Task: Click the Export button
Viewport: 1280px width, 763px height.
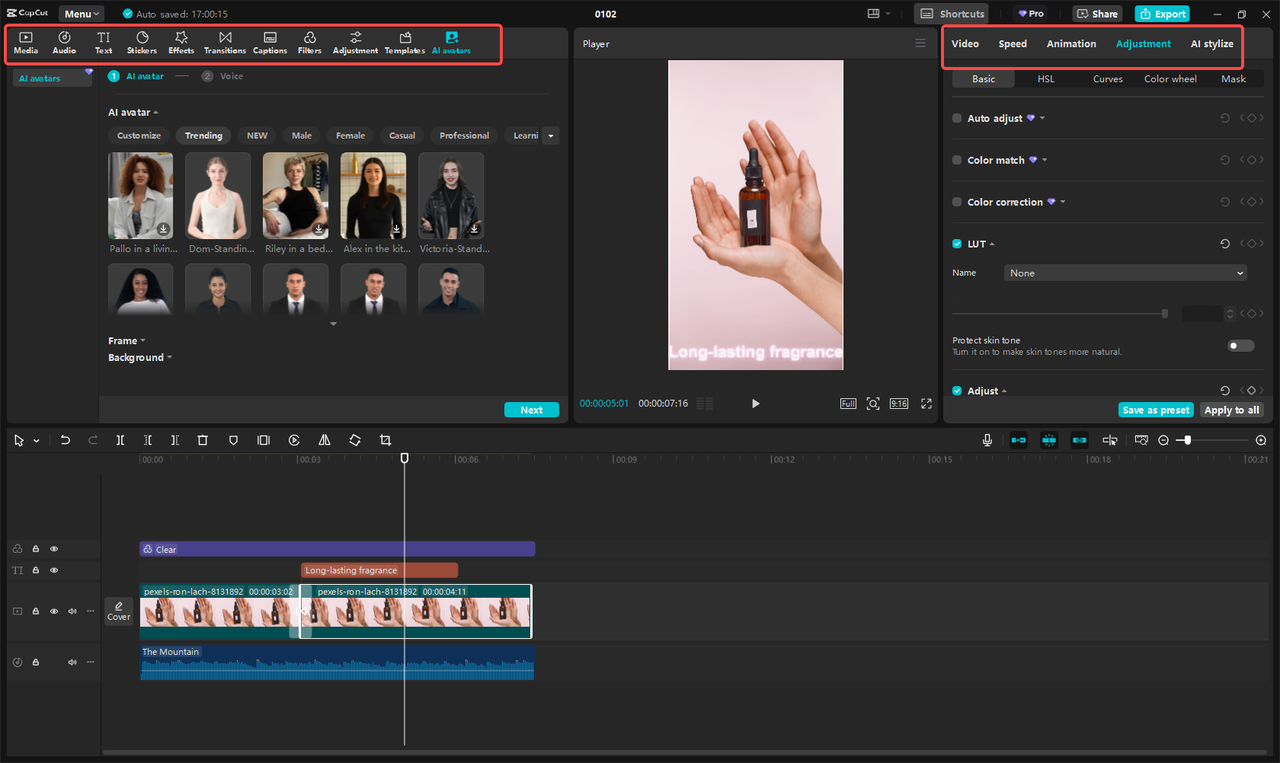Action: pos(1162,14)
